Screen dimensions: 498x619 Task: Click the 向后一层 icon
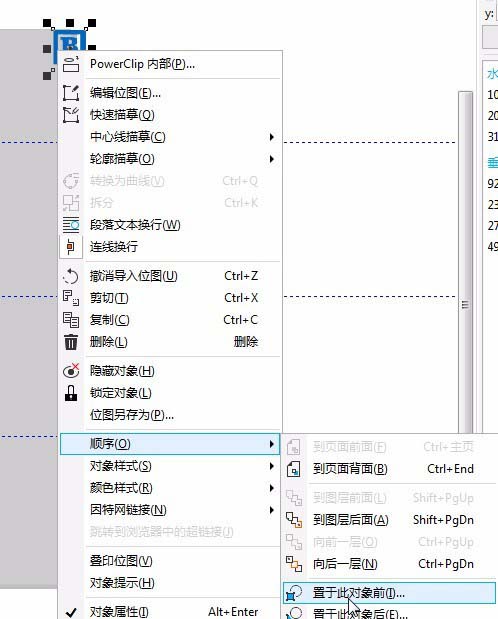(294, 564)
